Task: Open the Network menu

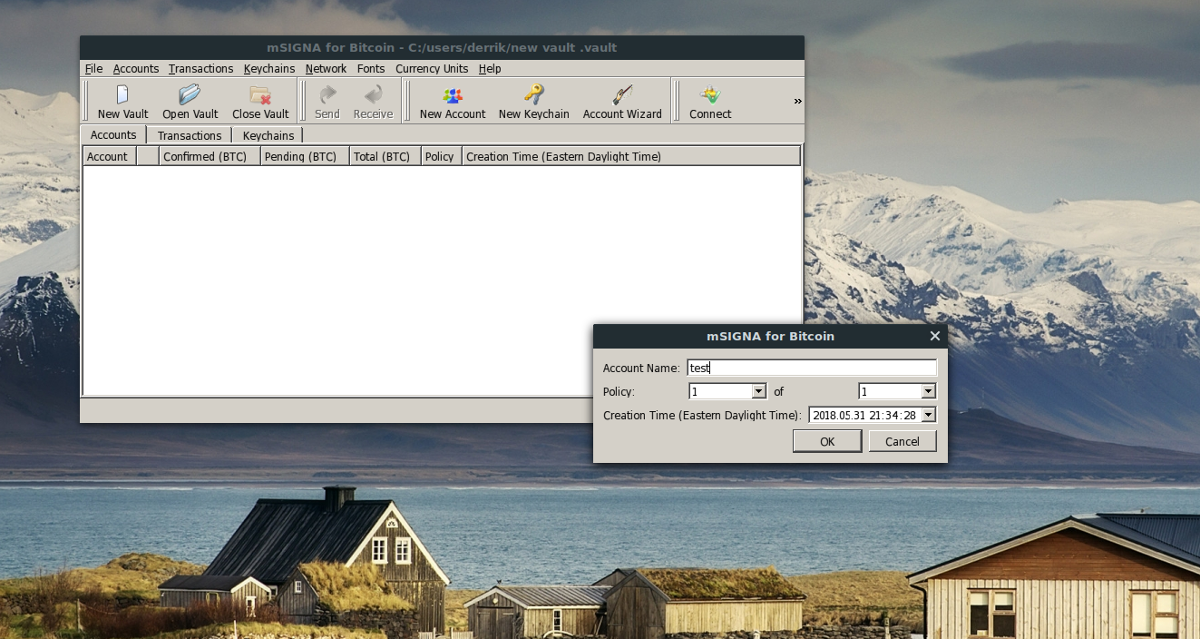Action: click(x=326, y=69)
